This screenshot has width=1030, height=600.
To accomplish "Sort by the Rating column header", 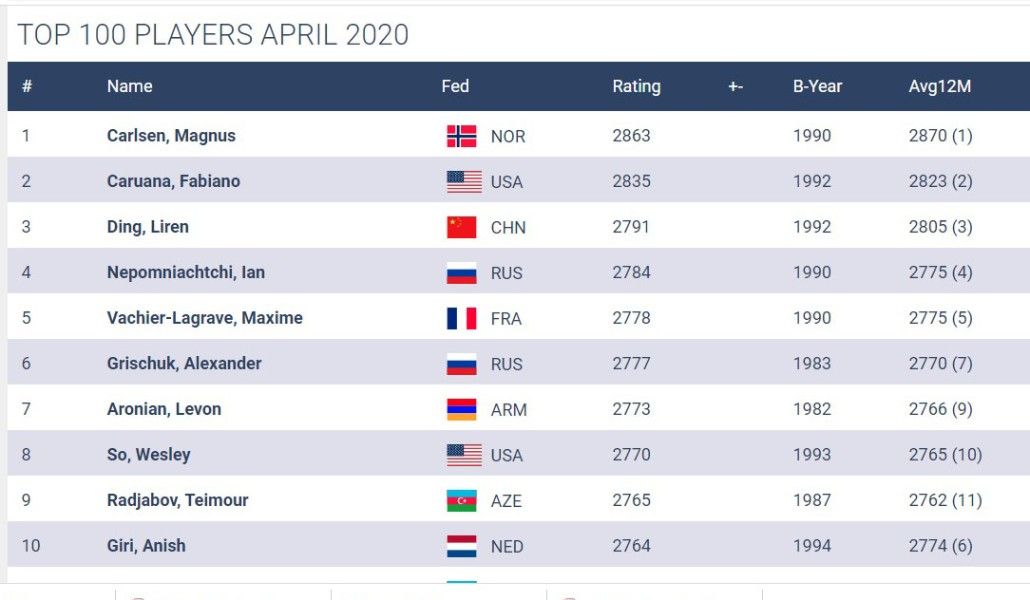I will [636, 86].
